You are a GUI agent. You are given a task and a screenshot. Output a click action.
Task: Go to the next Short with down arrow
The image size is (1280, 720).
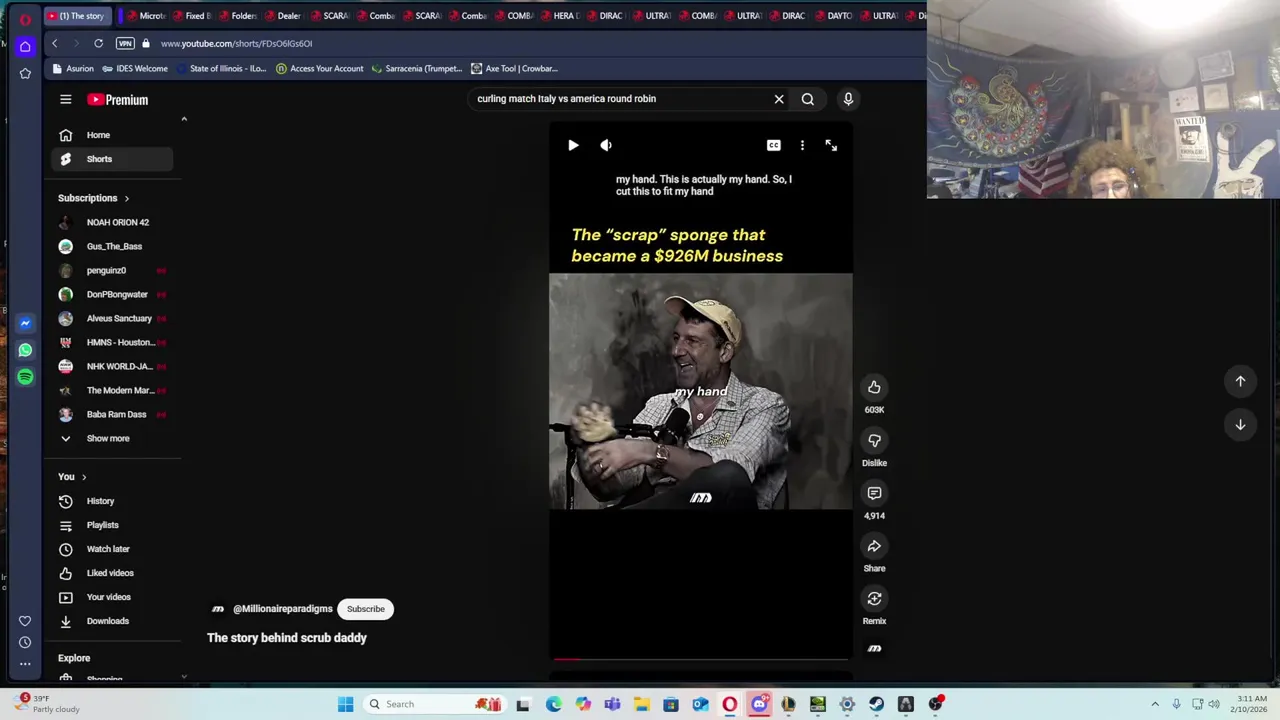pyautogui.click(x=1240, y=424)
